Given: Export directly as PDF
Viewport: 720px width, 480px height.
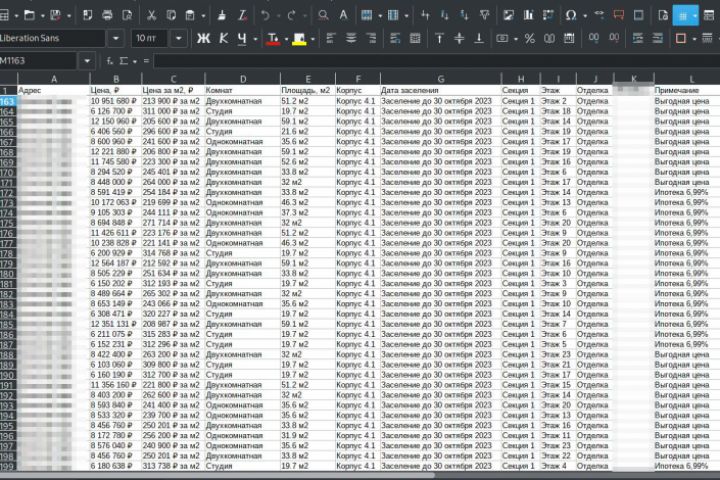Looking at the screenshot, I should (x=87, y=15).
